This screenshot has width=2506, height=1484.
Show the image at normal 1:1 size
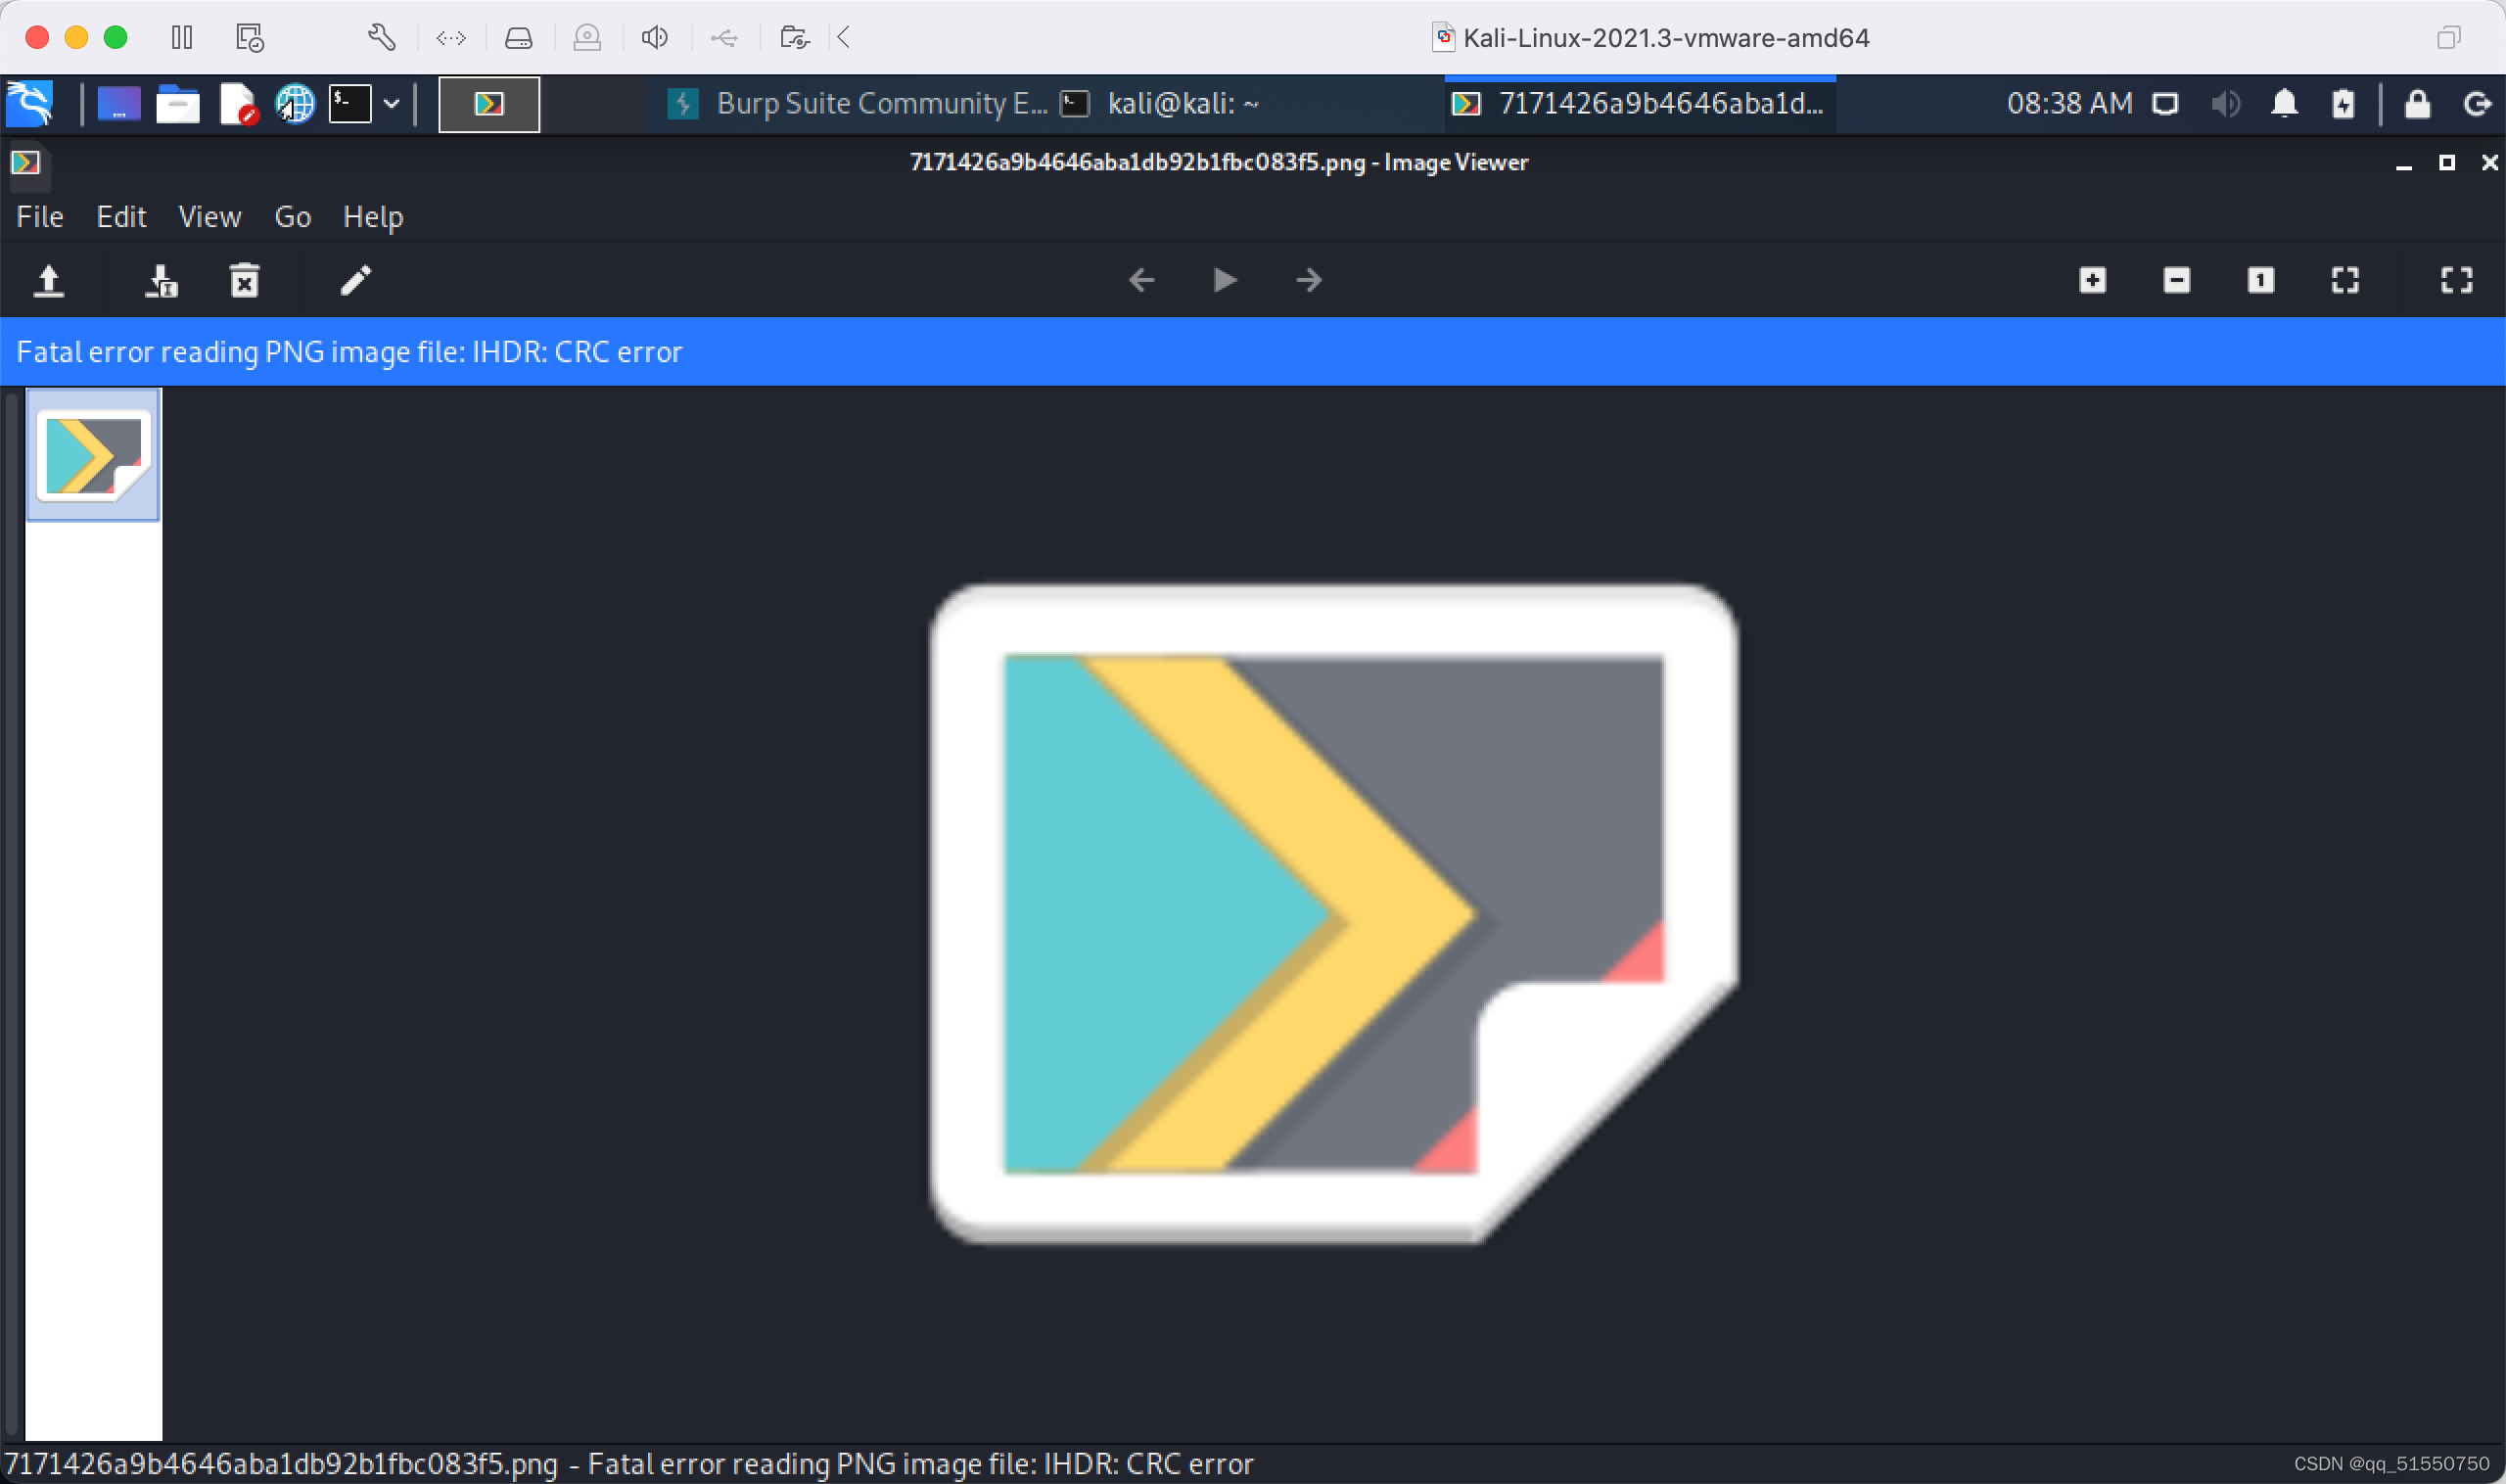click(x=2260, y=280)
